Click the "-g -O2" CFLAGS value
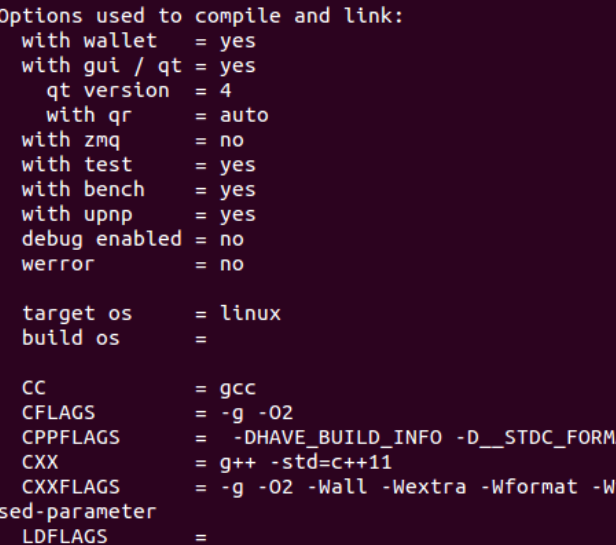The image size is (616, 545). (256, 412)
